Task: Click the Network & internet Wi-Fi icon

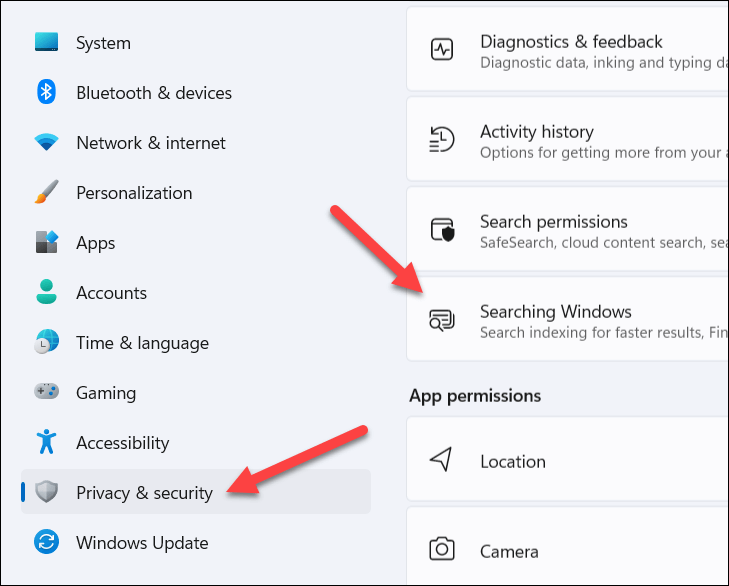Action: click(x=47, y=142)
